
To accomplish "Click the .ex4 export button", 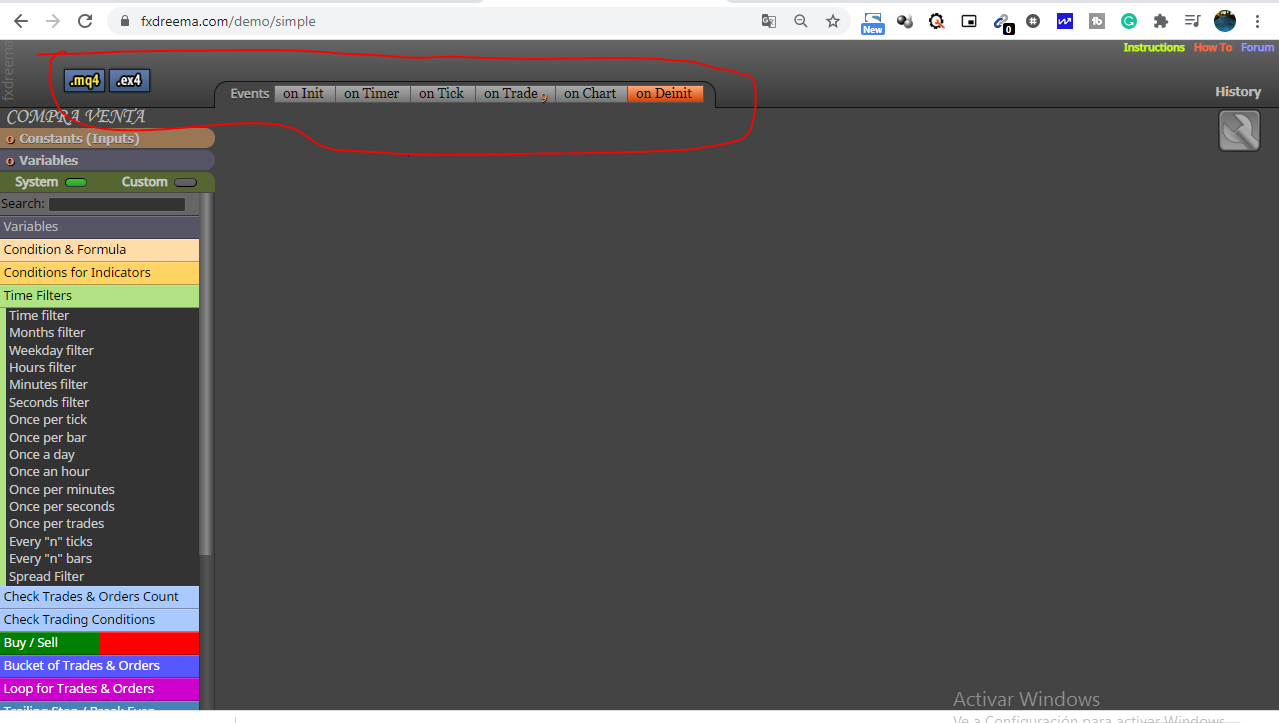I will tap(129, 81).
